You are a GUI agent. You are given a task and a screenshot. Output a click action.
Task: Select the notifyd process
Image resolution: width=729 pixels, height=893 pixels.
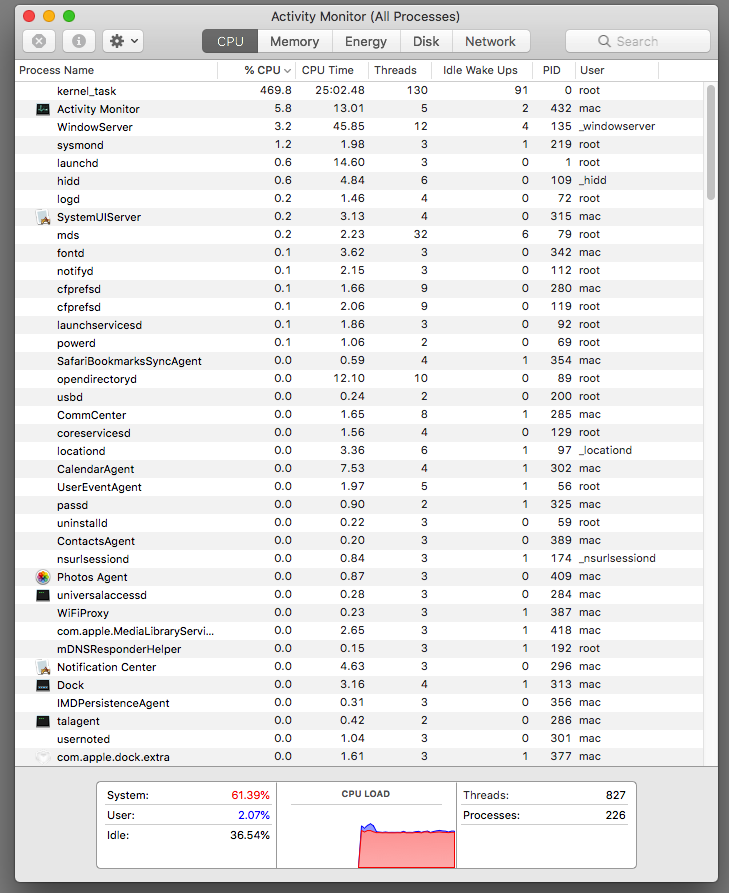tap(359, 271)
